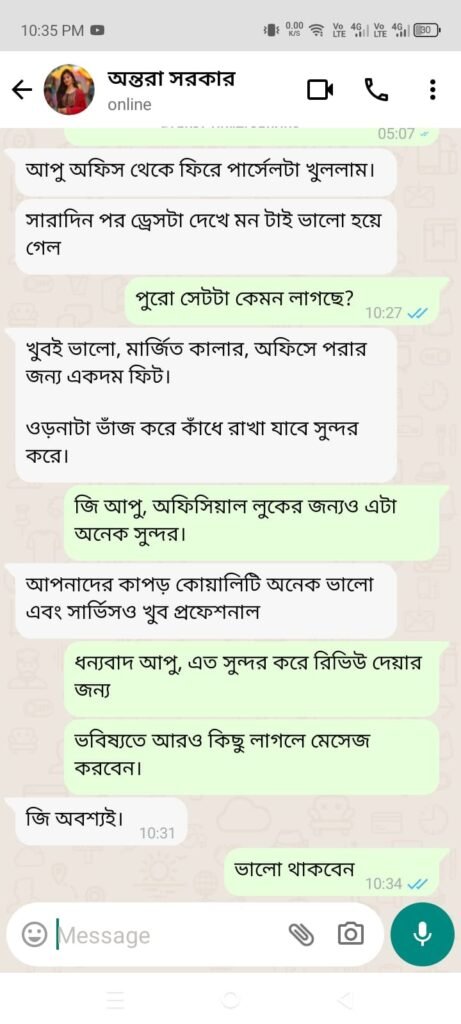Focus the Message input field
Viewport: 461px width, 1024px height.
170,936
